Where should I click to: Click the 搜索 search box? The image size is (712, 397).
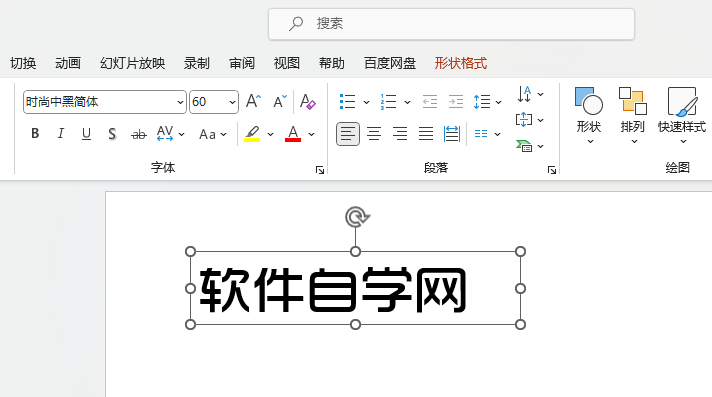point(451,24)
